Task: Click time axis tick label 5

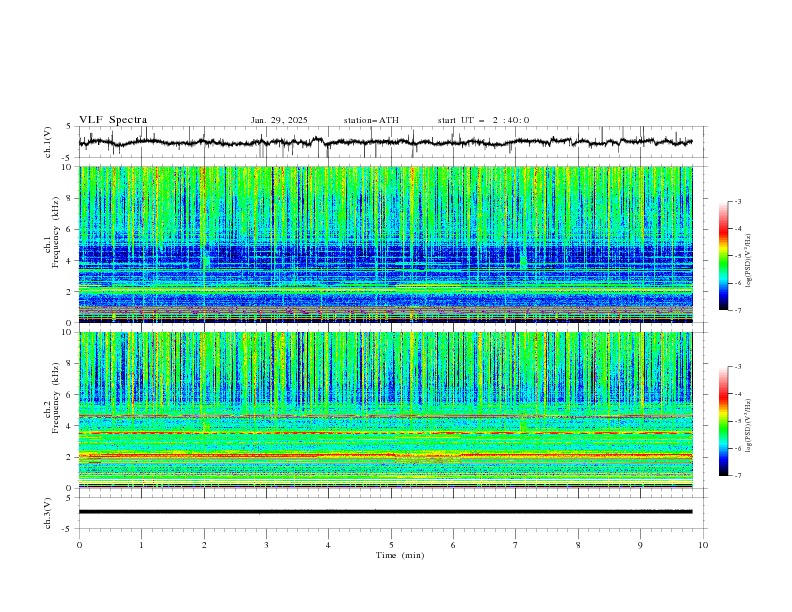Action: click(x=391, y=545)
